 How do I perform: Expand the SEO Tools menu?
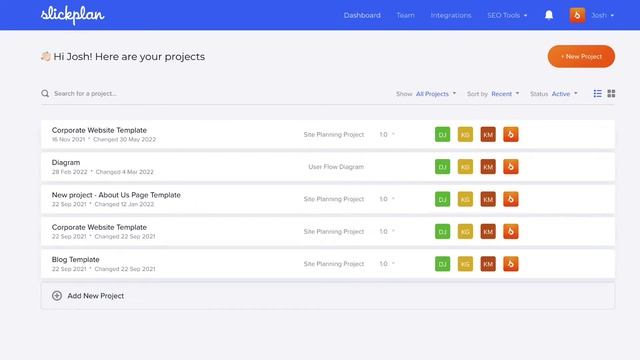coord(507,15)
